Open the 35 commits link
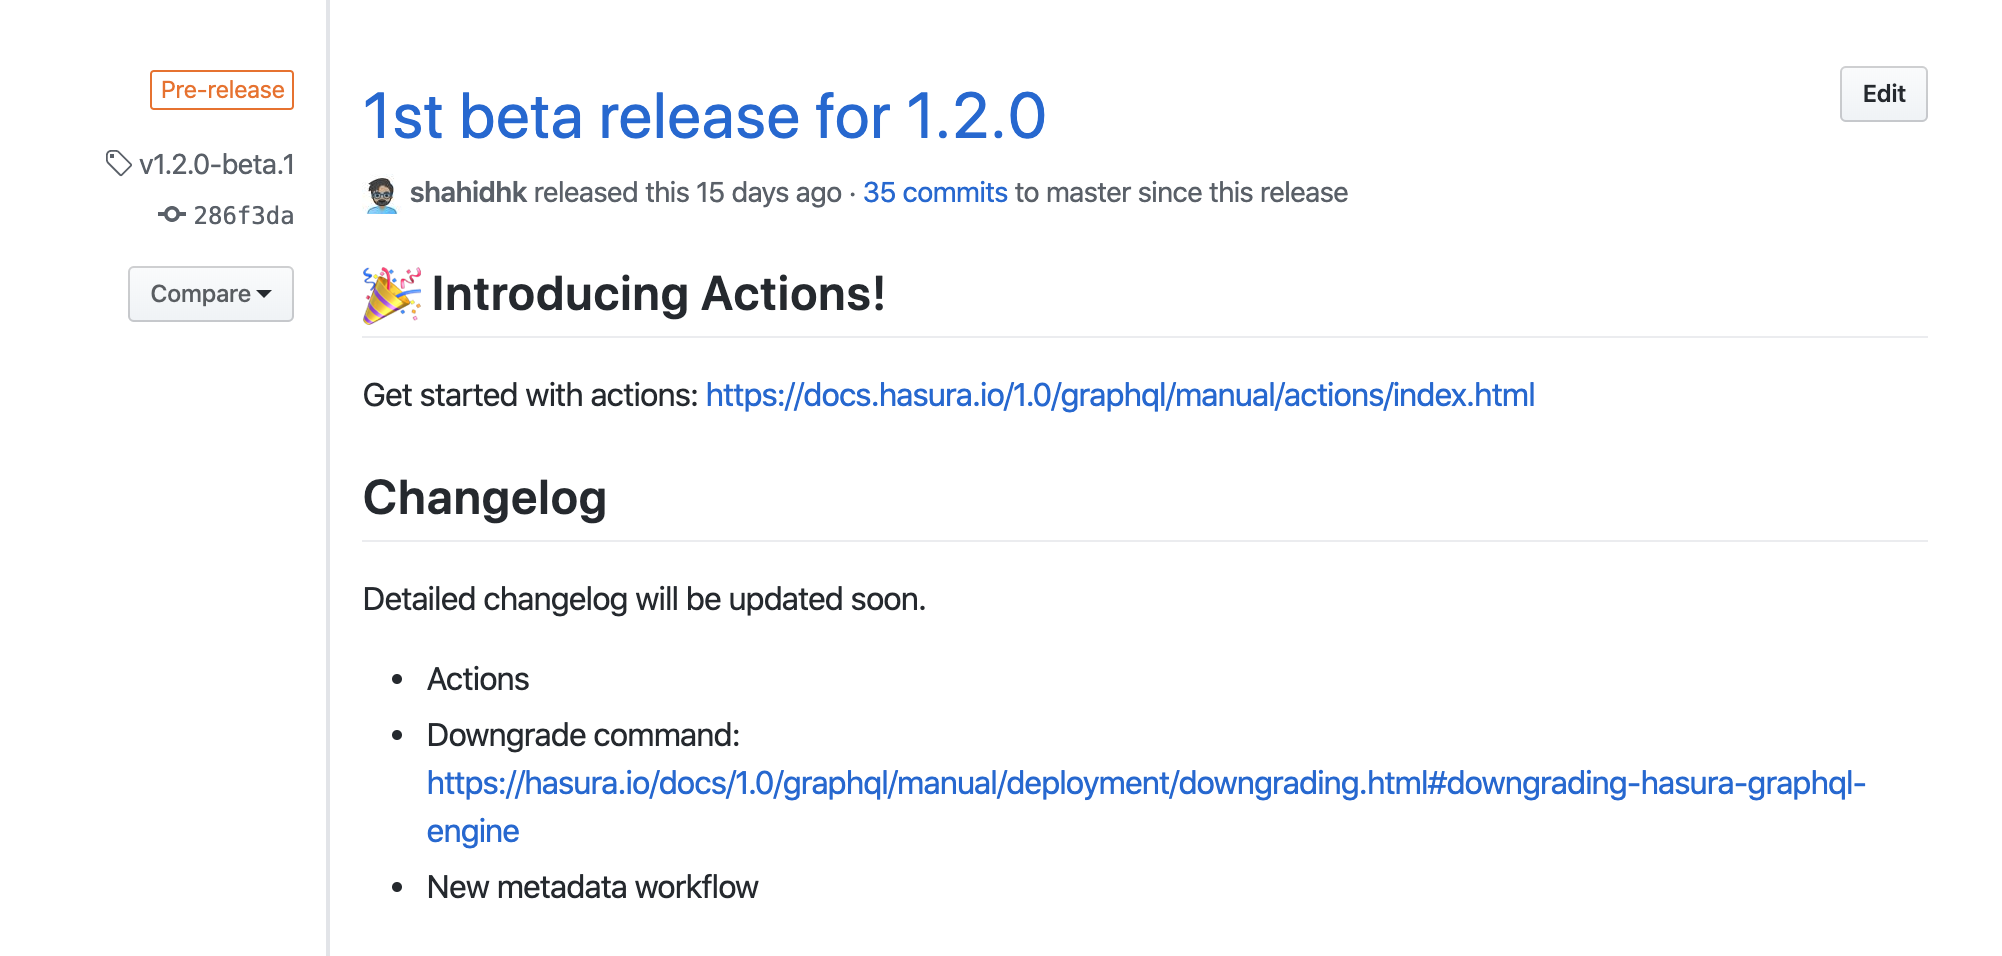The width and height of the screenshot is (2002, 956). pos(934,193)
